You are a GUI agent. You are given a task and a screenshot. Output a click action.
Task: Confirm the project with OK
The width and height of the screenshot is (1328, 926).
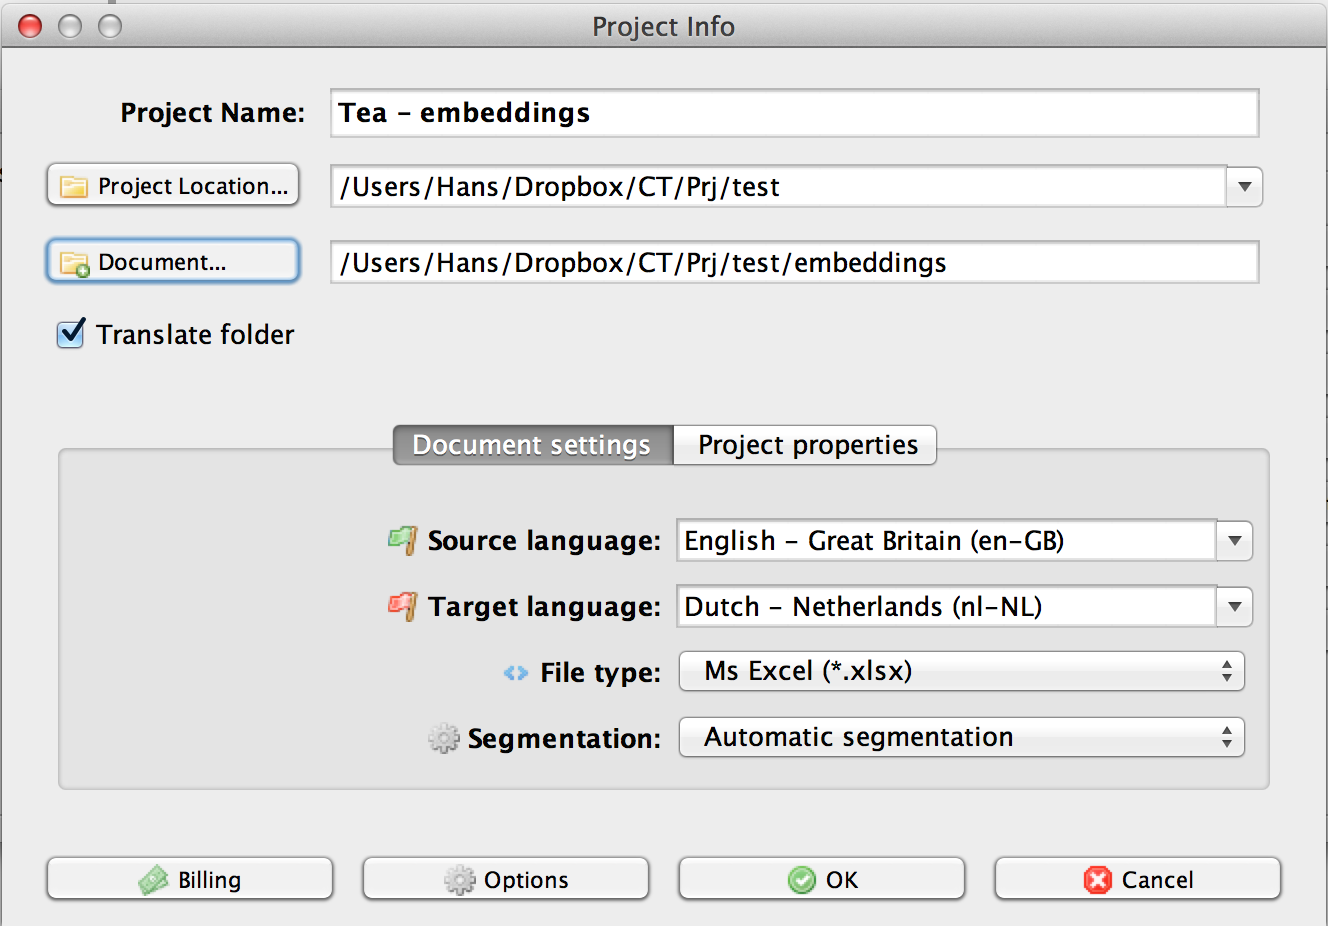[x=822, y=879]
